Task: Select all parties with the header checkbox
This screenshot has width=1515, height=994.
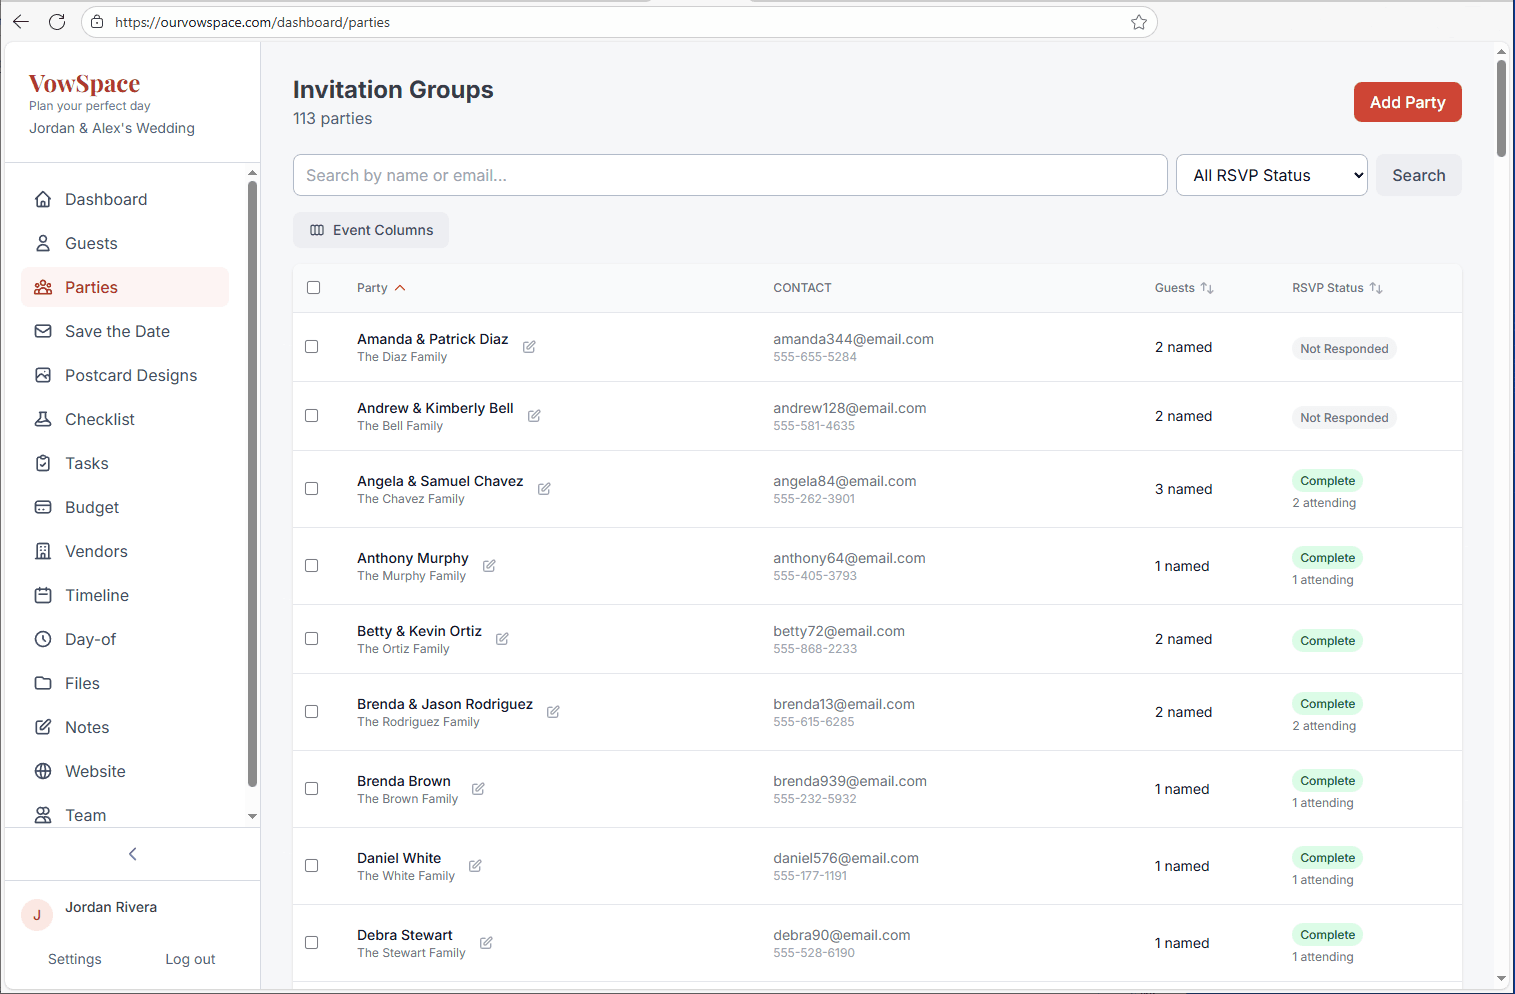Action: 314,287
